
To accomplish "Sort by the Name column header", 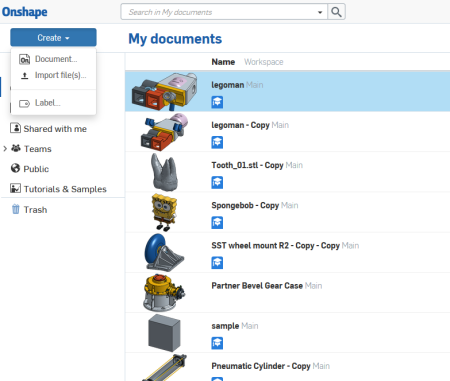I will 223,62.
